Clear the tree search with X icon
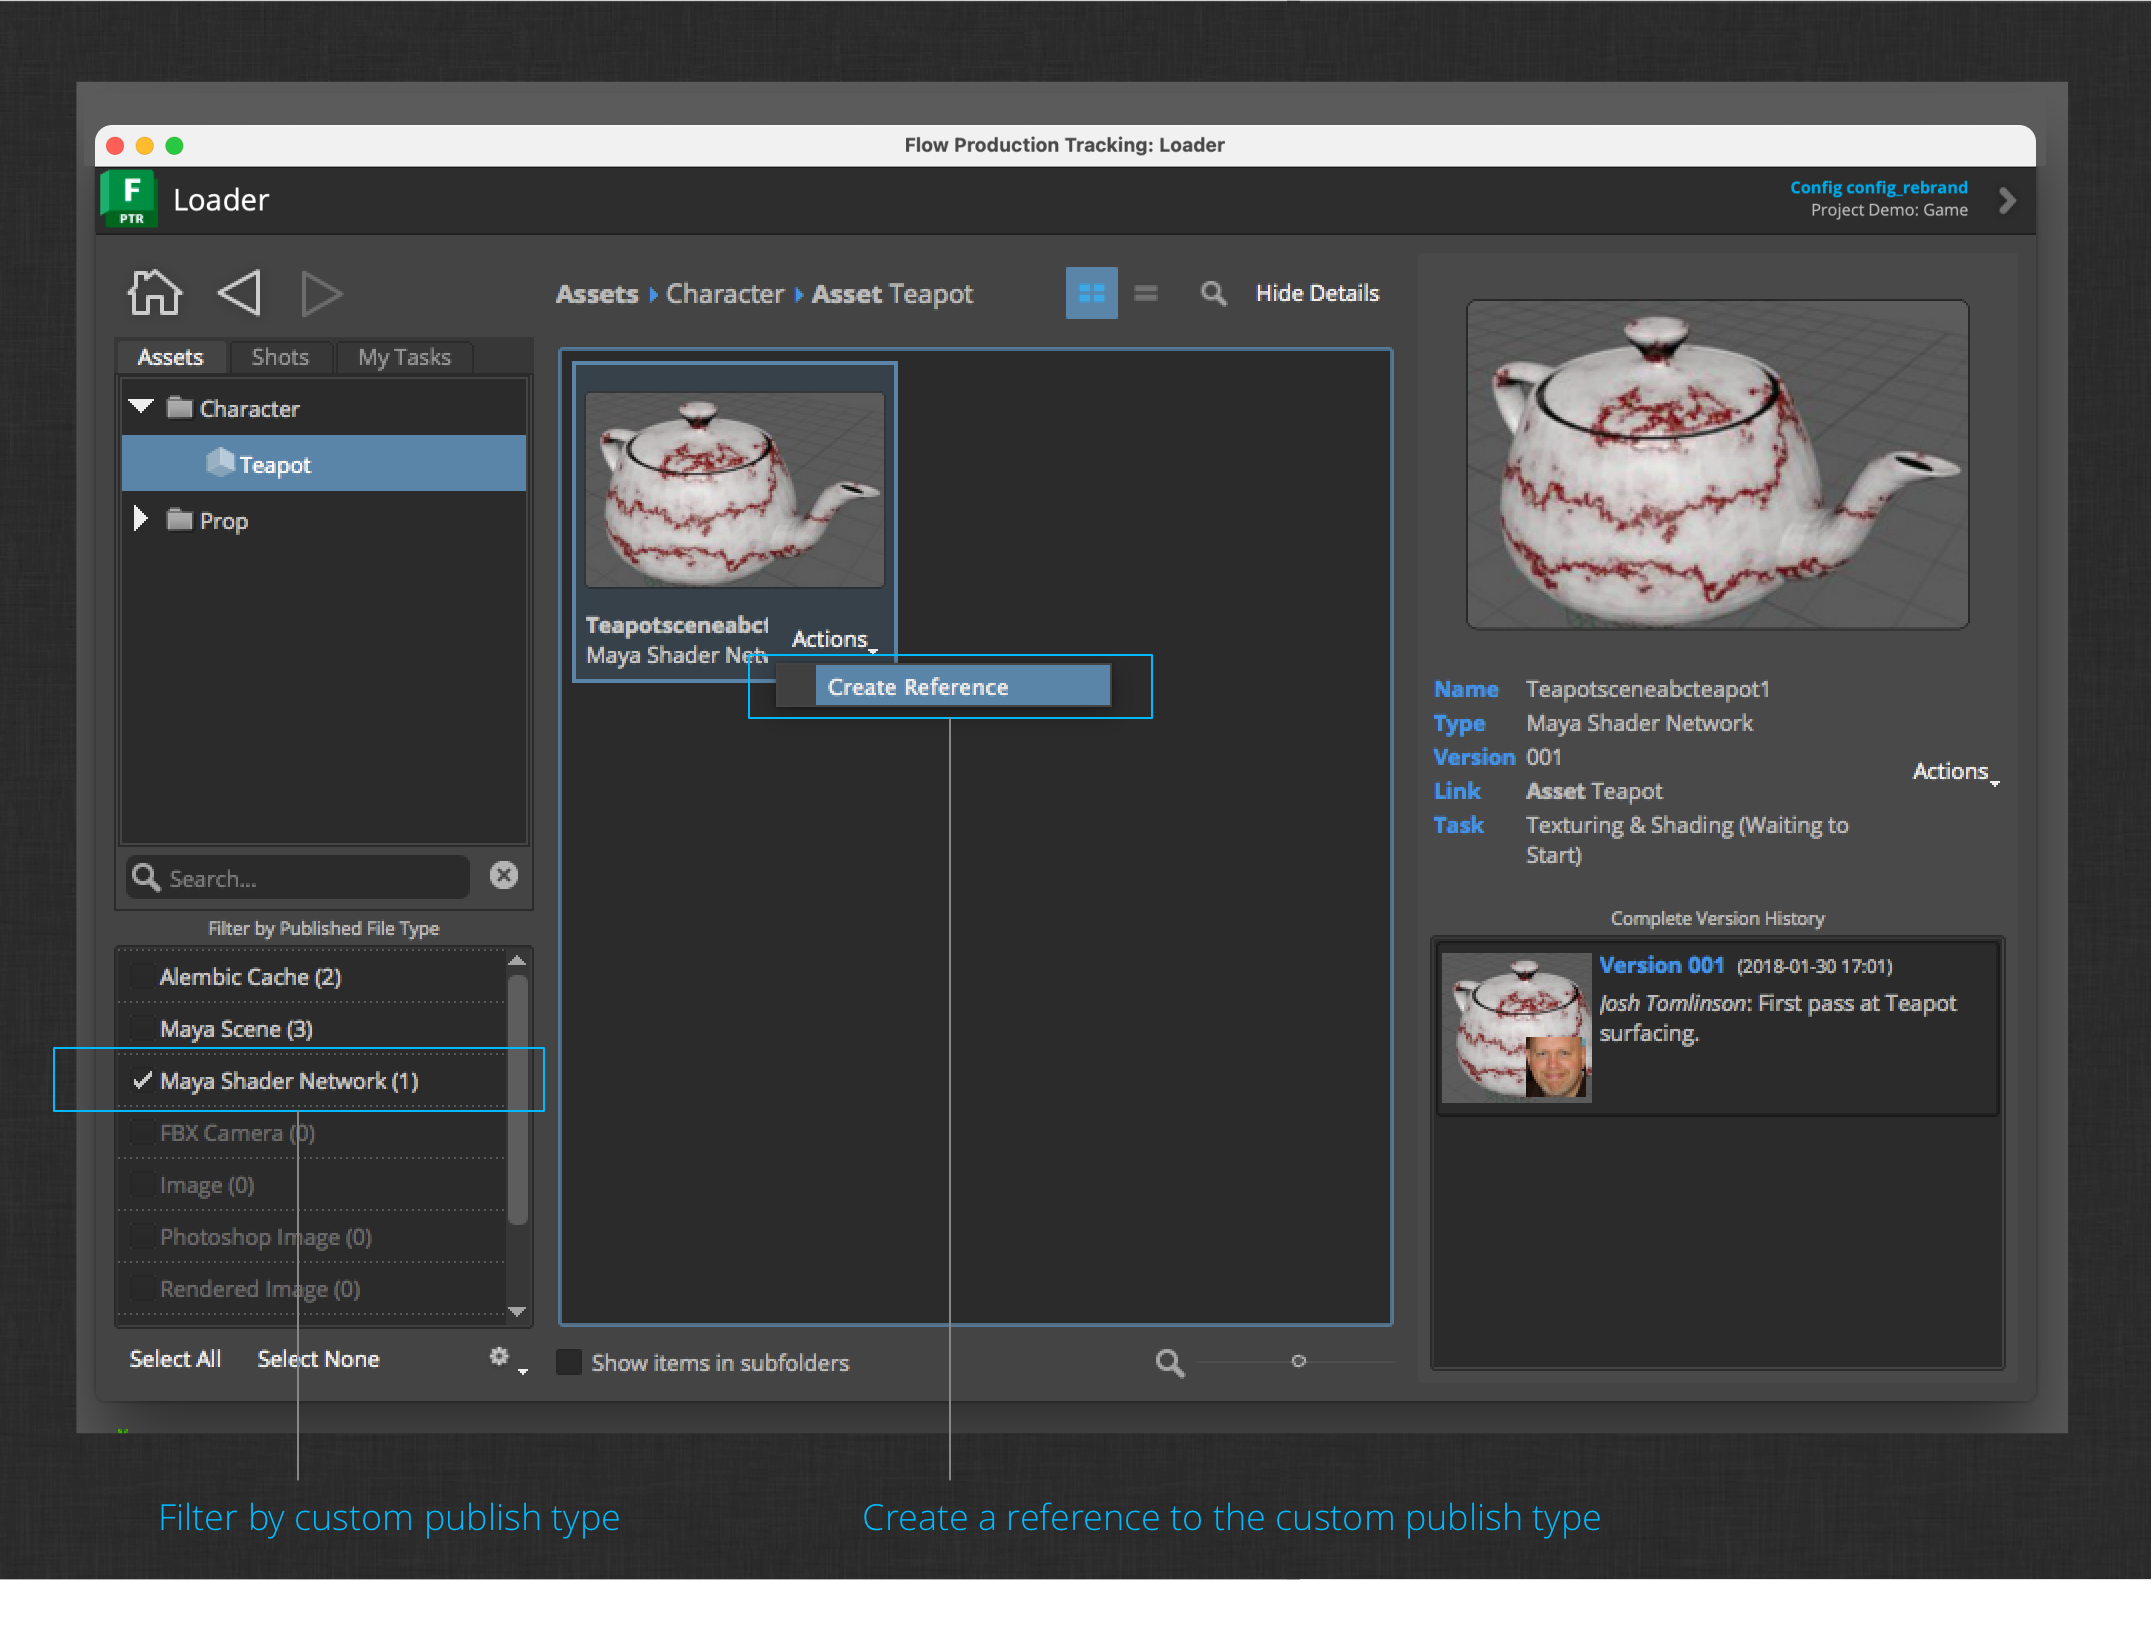This screenshot has width=2152, height=1652. [x=504, y=876]
